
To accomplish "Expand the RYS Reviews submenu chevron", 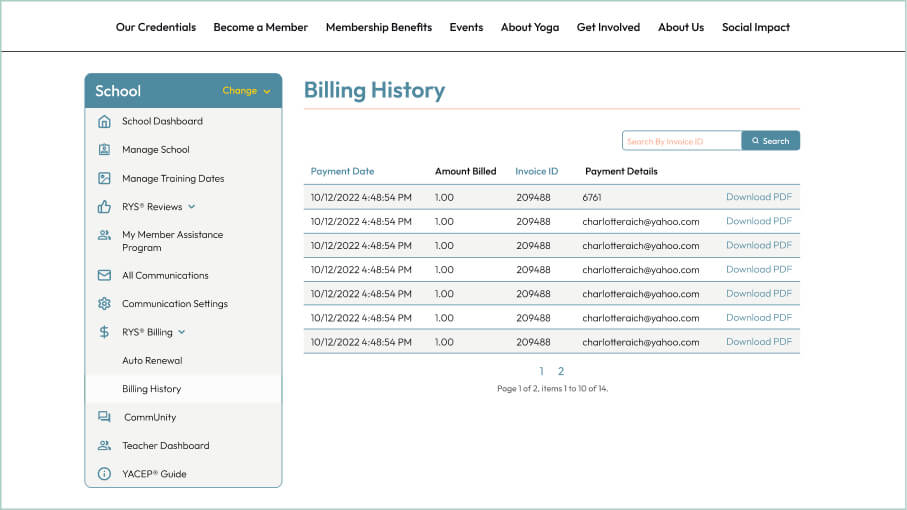I will click(192, 207).
